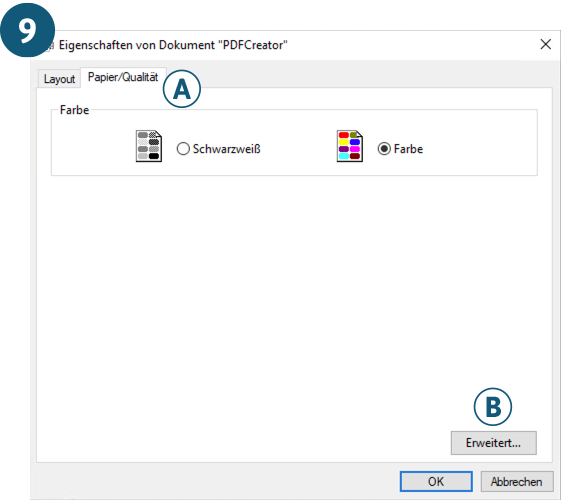
Task: Select the Papier/Qualität tab
Action: point(123,77)
